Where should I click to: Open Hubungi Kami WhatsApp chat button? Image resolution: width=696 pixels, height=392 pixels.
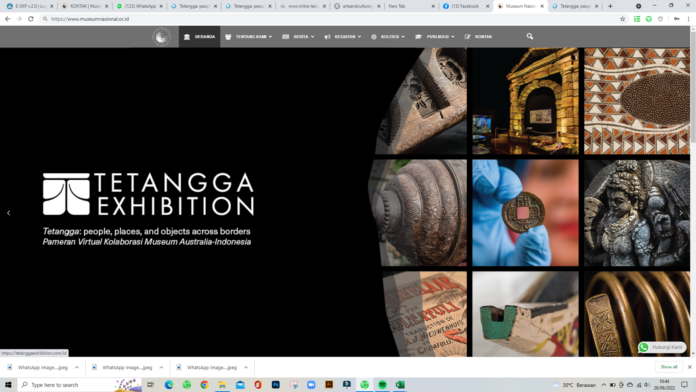[662, 347]
